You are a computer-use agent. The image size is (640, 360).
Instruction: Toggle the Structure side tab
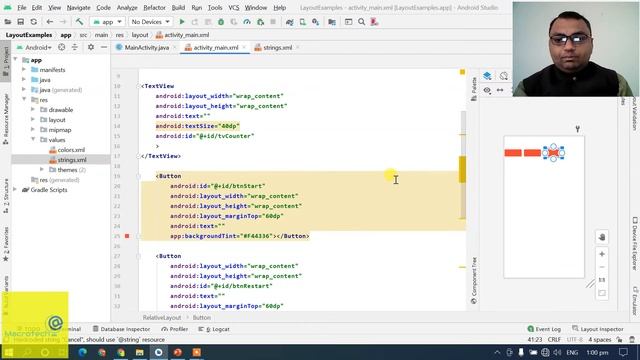[x=6, y=196]
